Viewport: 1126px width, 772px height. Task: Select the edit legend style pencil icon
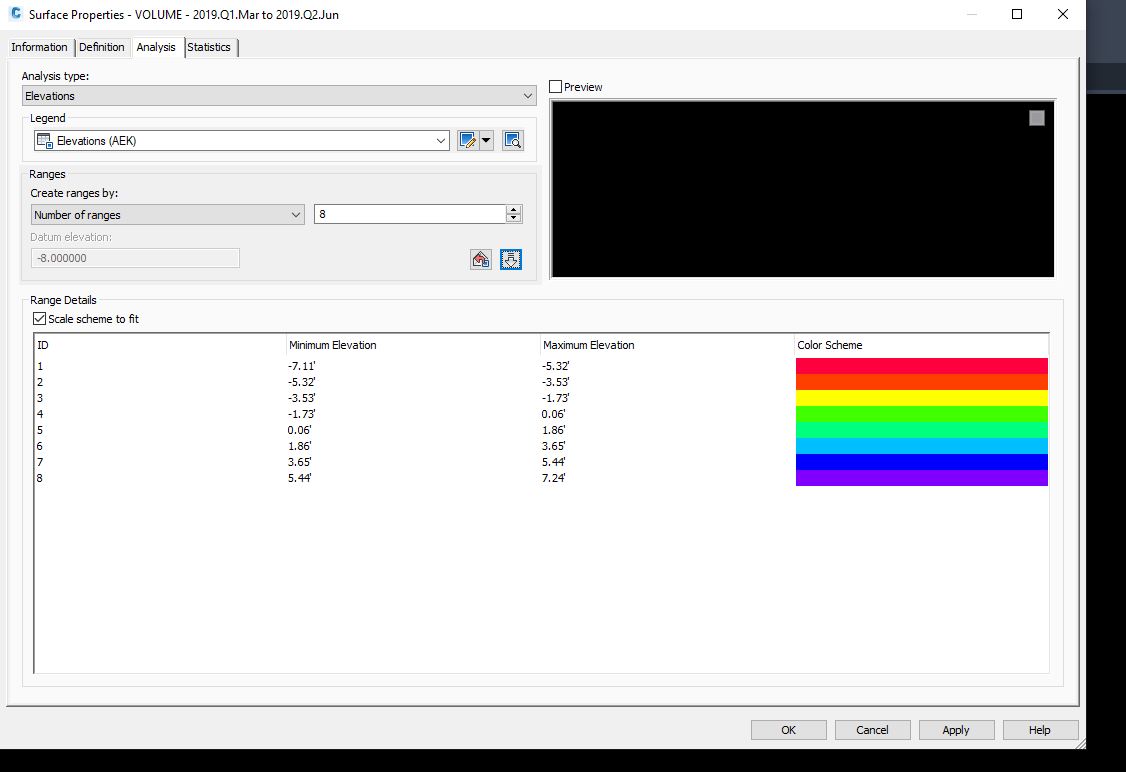click(x=469, y=140)
